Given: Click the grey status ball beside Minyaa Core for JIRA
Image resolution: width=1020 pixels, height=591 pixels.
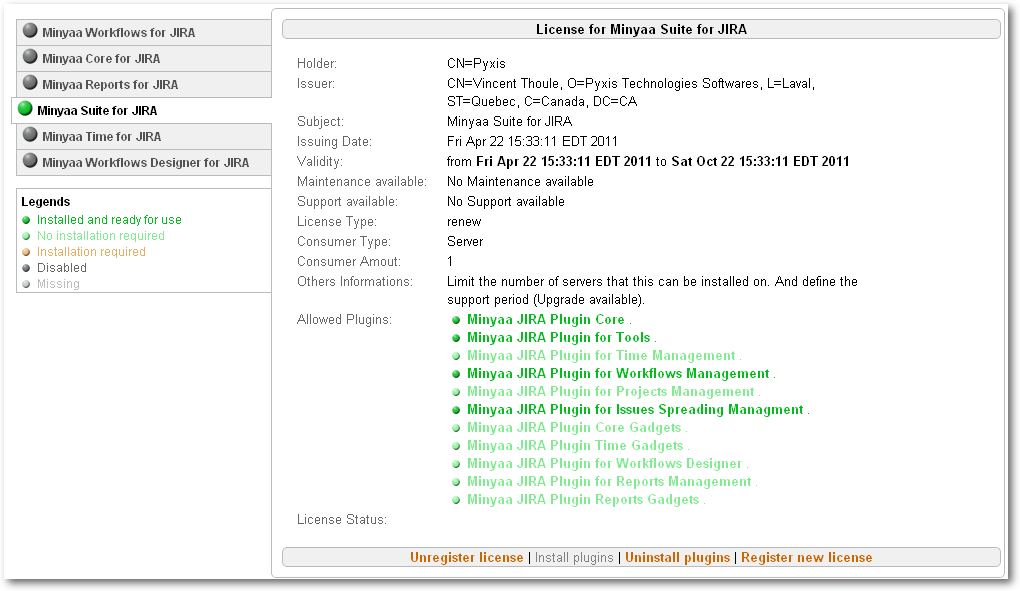Looking at the screenshot, I should click(x=30, y=57).
